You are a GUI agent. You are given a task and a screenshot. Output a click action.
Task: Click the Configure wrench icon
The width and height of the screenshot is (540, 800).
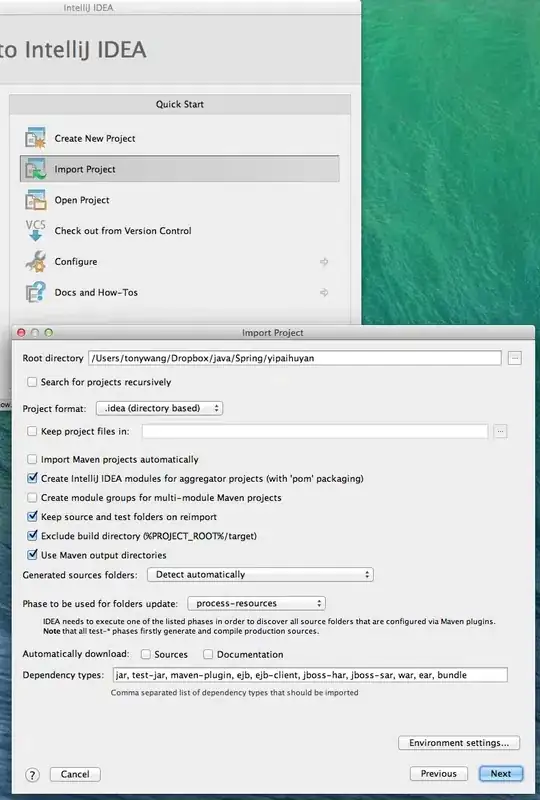[35, 261]
